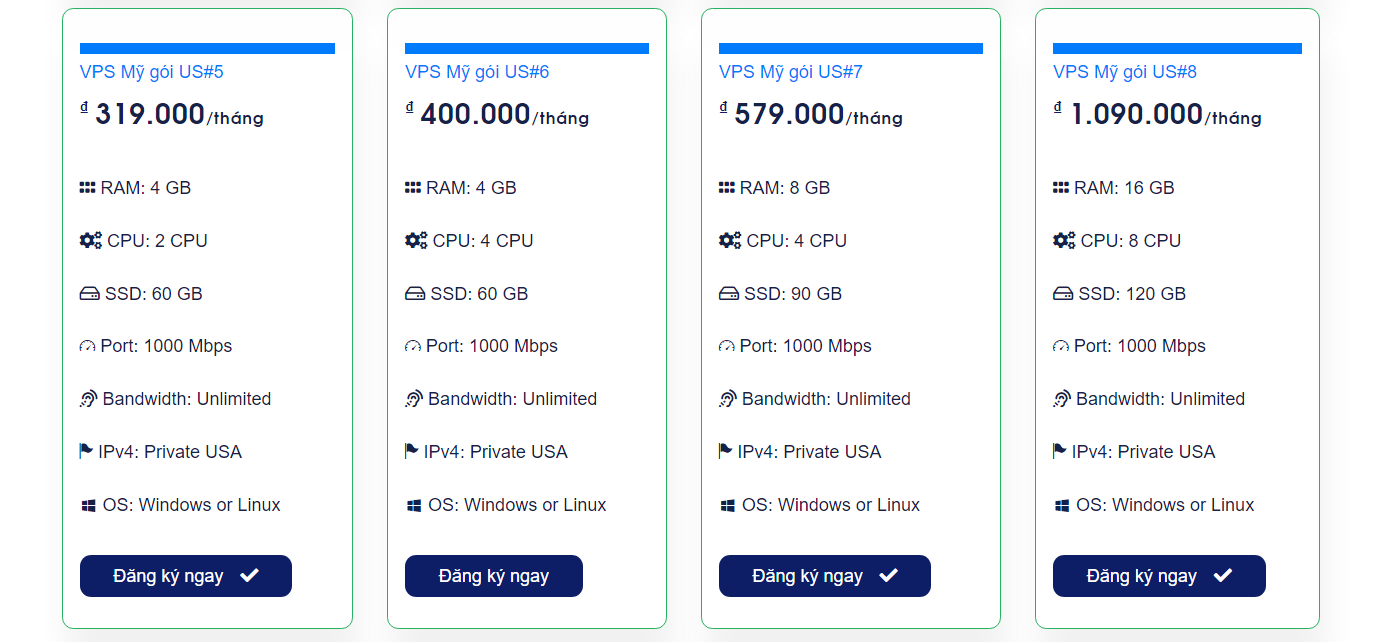1392x642 pixels.
Task: Click the SSD drive icon in US#5 plan
Action: pyautogui.click(x=90, y=294)
